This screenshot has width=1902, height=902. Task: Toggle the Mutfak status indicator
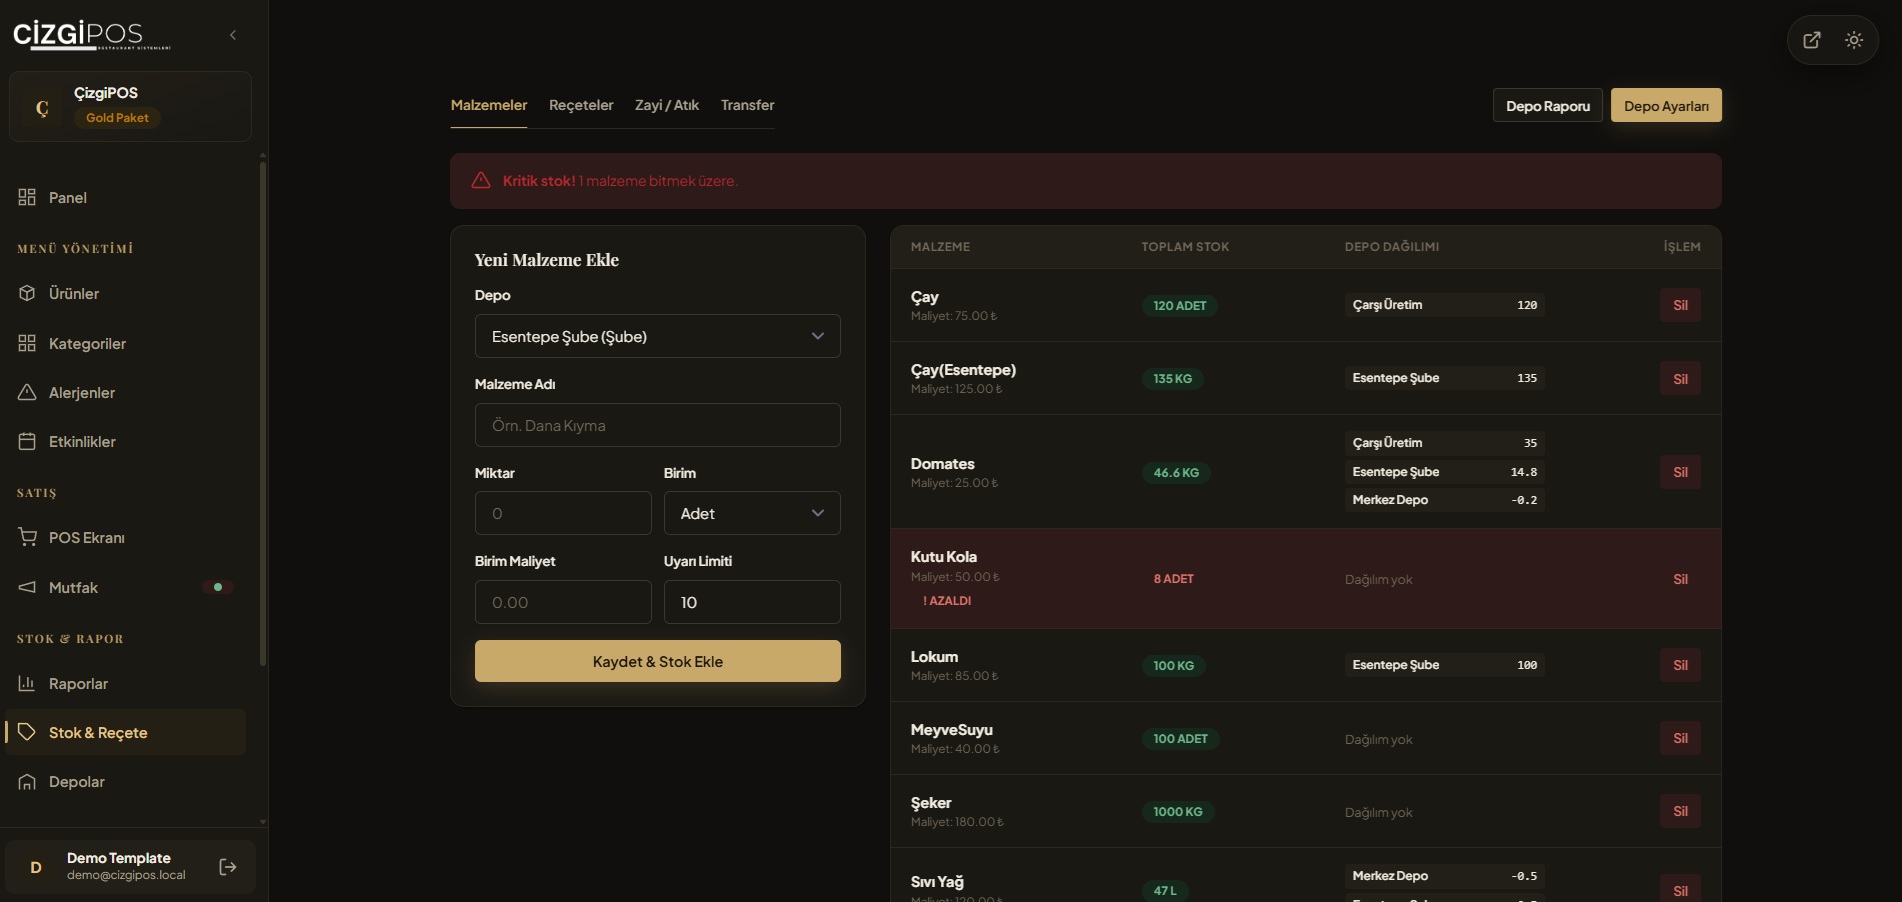coord(218,587)
